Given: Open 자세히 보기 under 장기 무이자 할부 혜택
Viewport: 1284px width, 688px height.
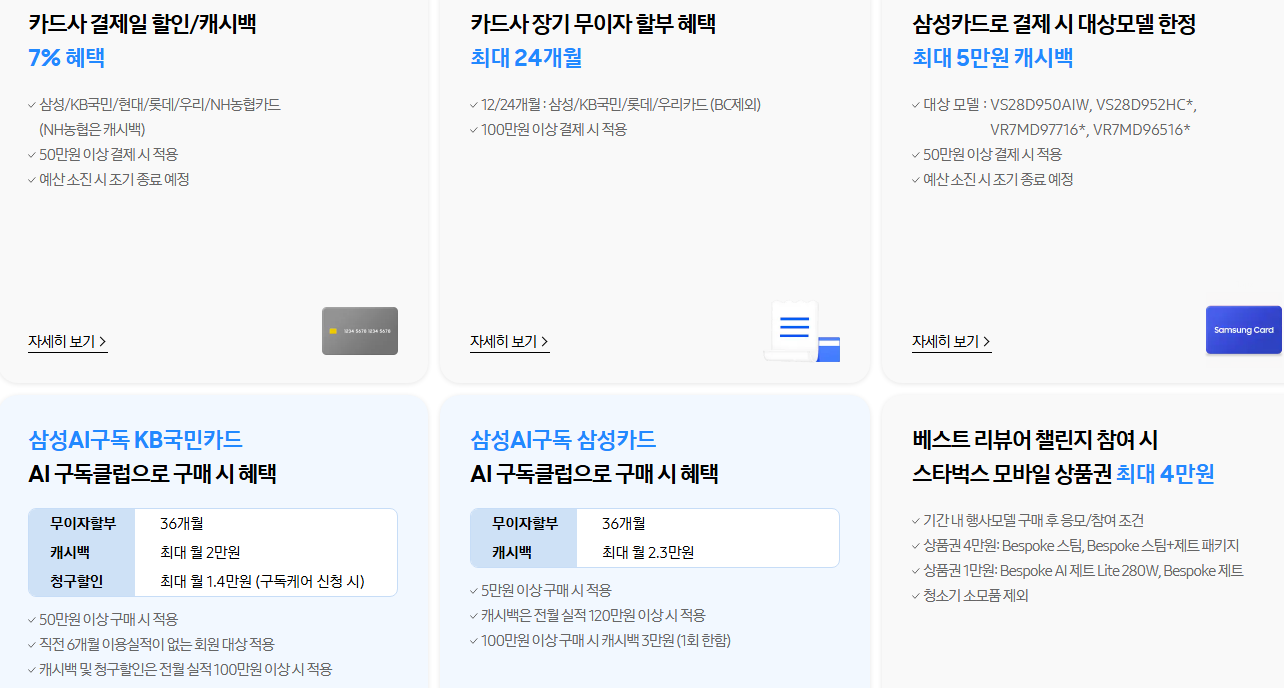Looking at the screenshot, I should (509, 342).
